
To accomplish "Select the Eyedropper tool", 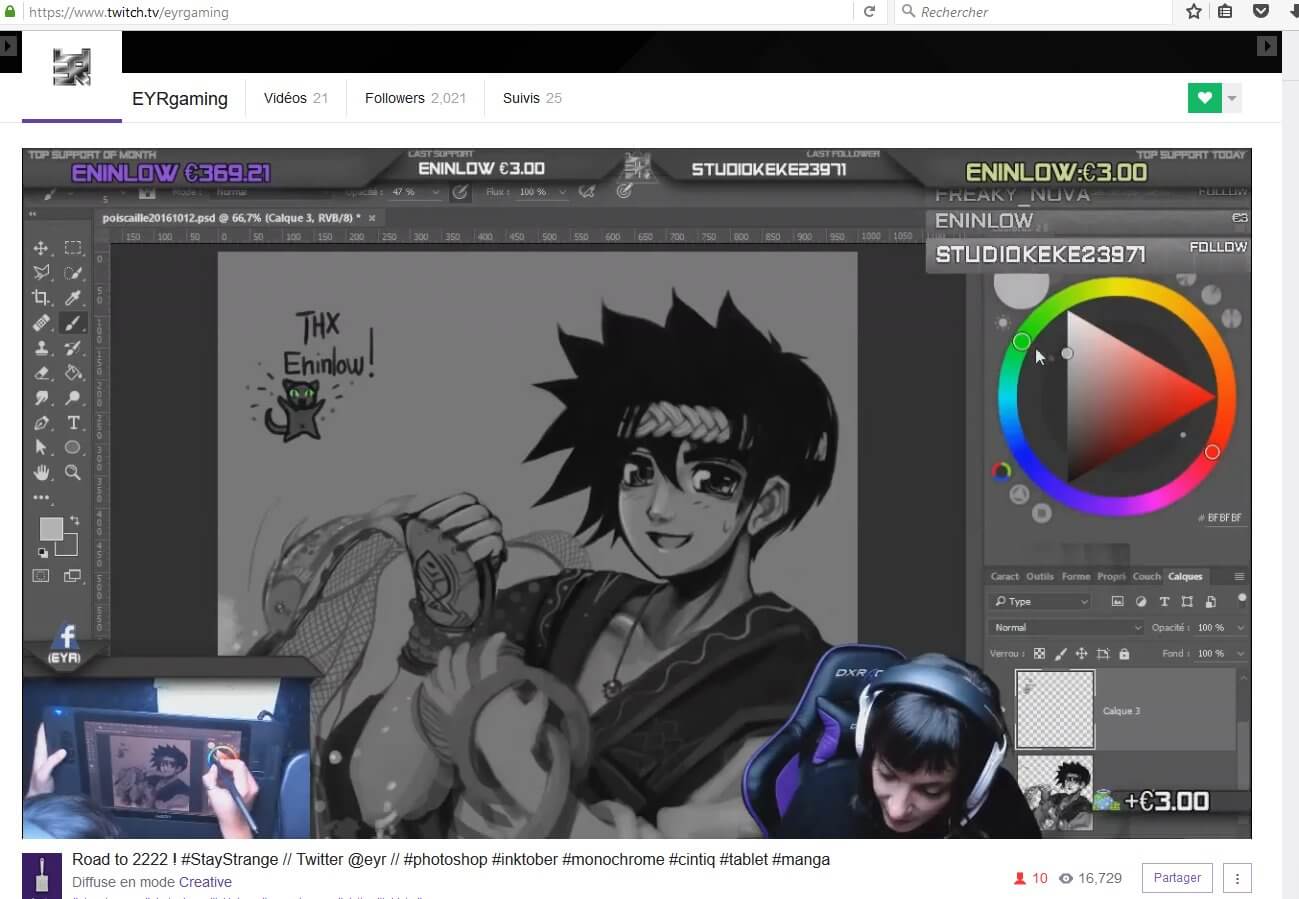I will coord(73,298).
